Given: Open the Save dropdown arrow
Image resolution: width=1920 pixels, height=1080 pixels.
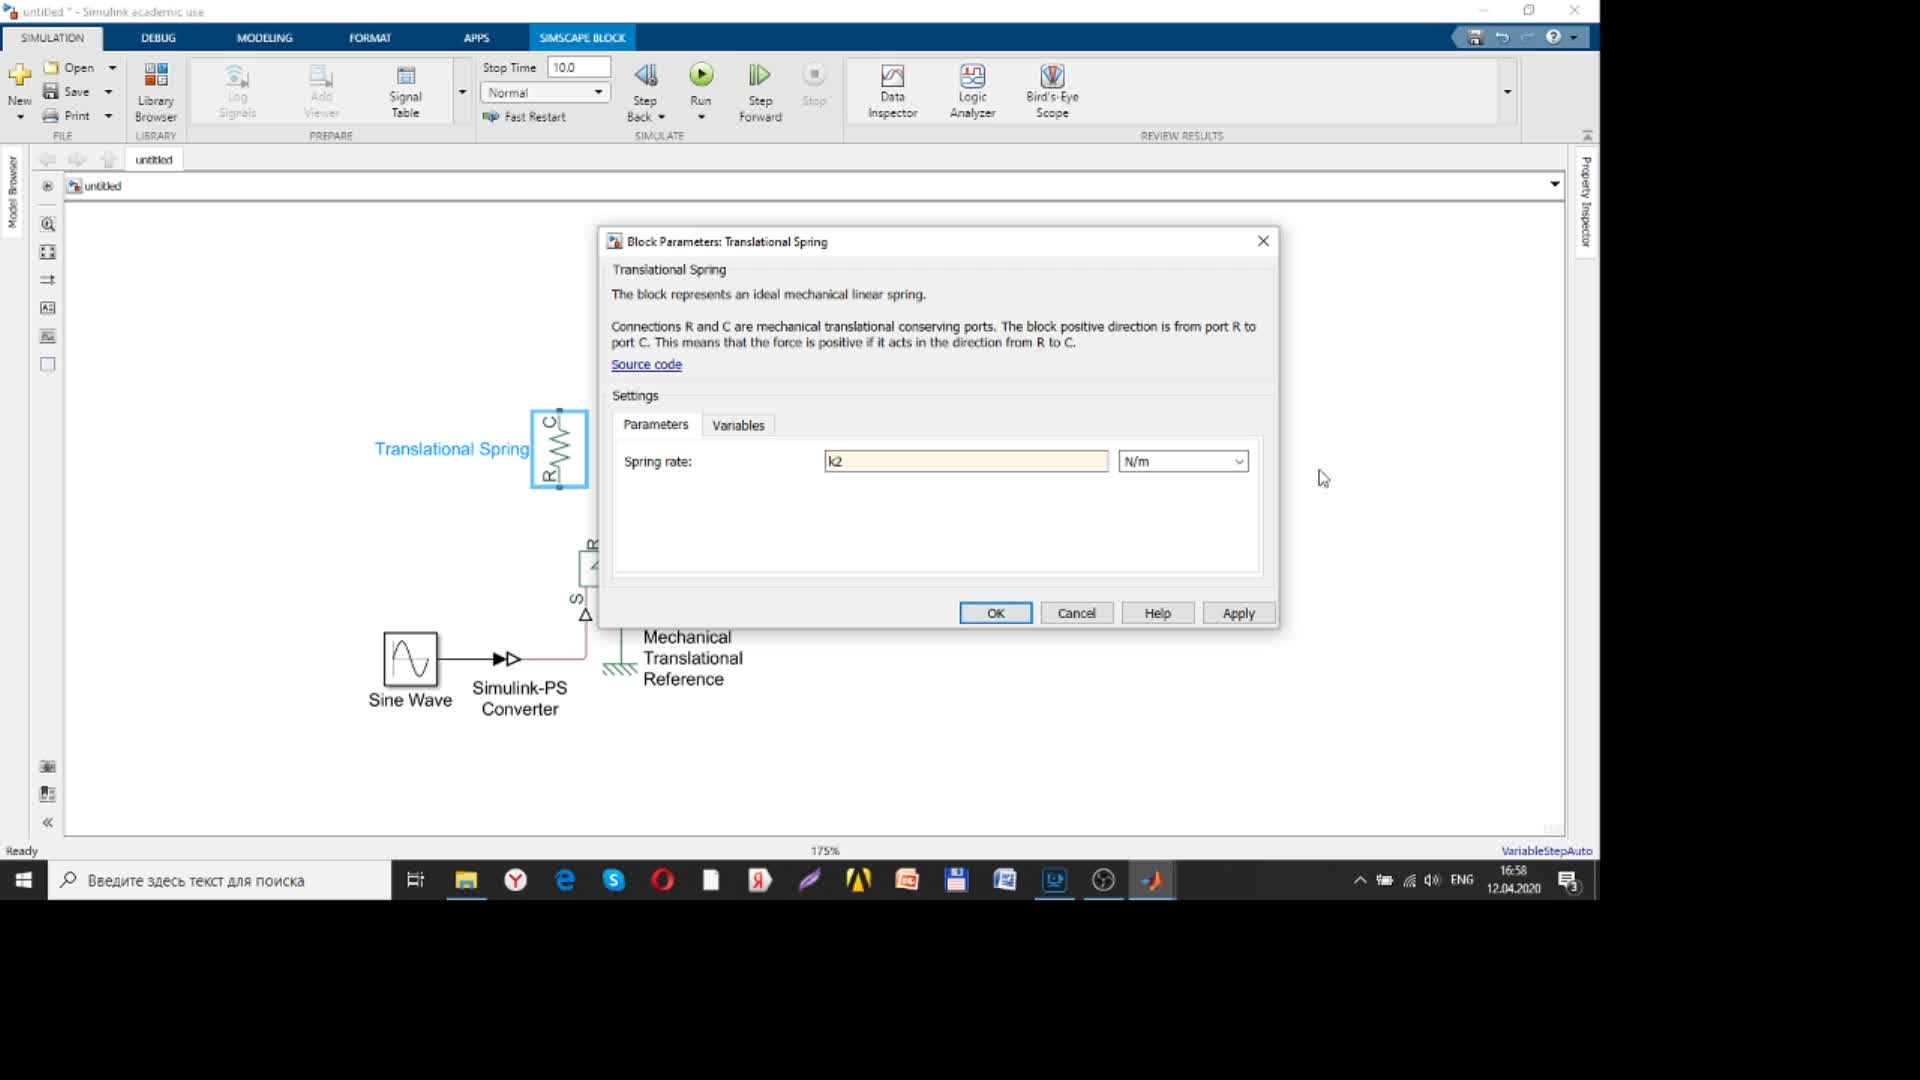Looking at the screenshot, I should 108,92.
